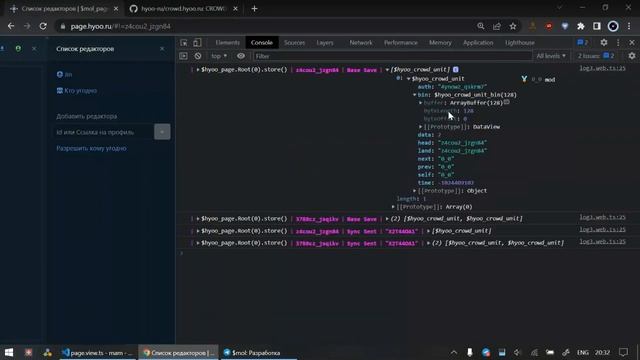Switch to the Console tab

[x=262, y=43]
